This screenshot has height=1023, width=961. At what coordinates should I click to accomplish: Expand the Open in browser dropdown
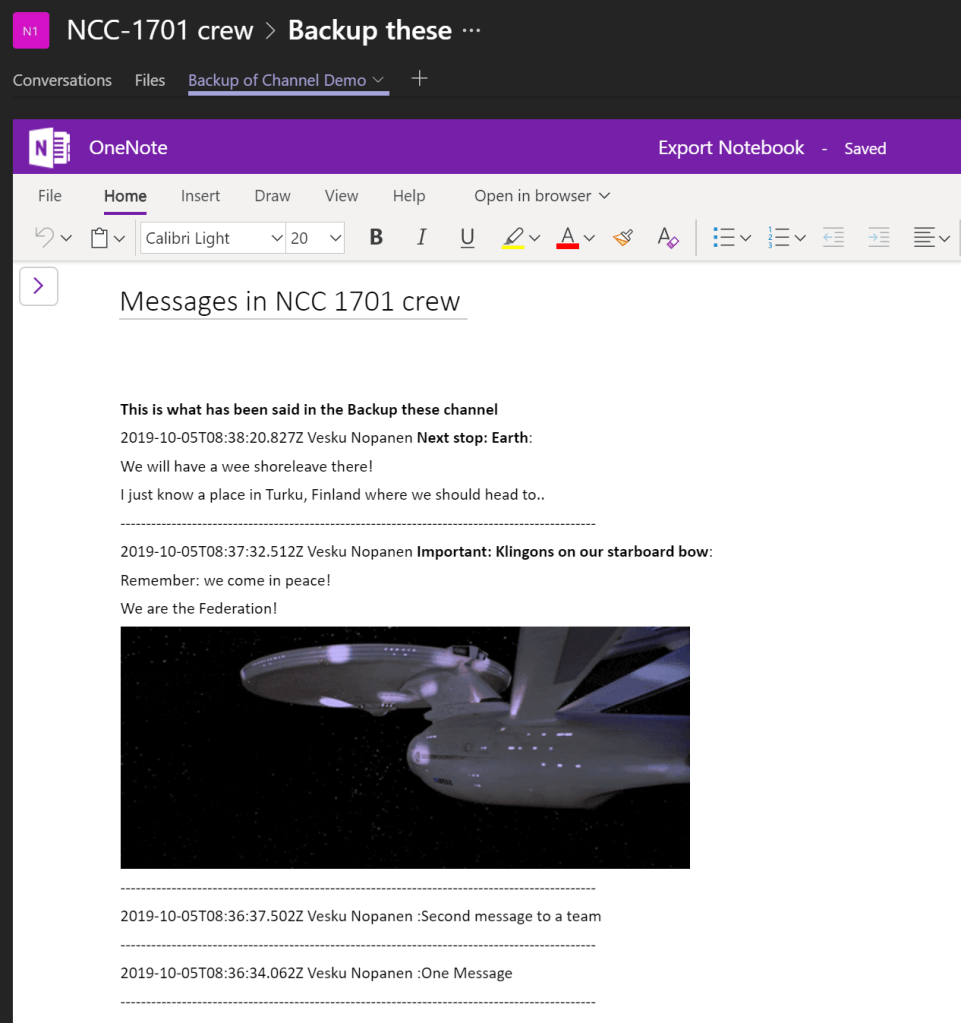pyautogui.click(x=542, y=196)
